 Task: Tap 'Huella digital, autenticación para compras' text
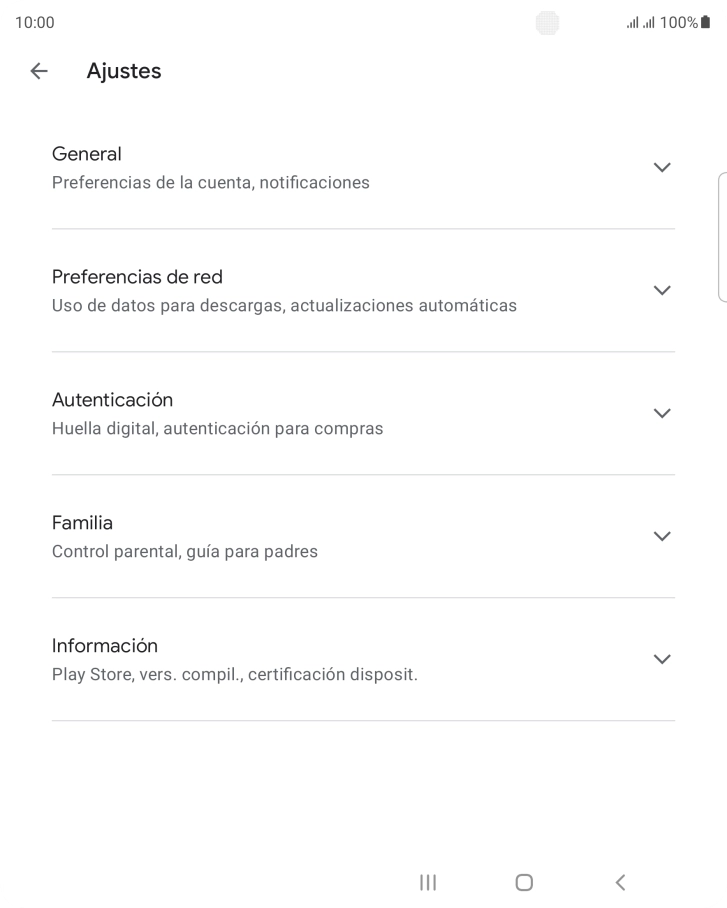coord(217,428)
